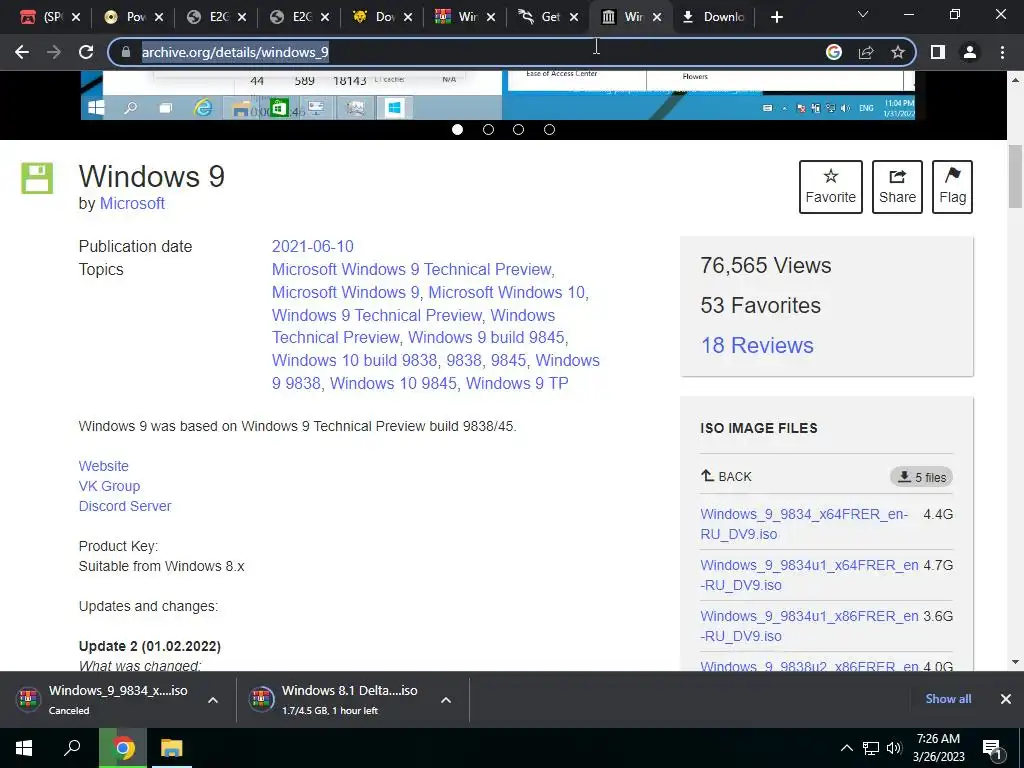Screen dimensions: 1024x768
Task: Select the third carousel dot
Action: [x=519, y=129]
